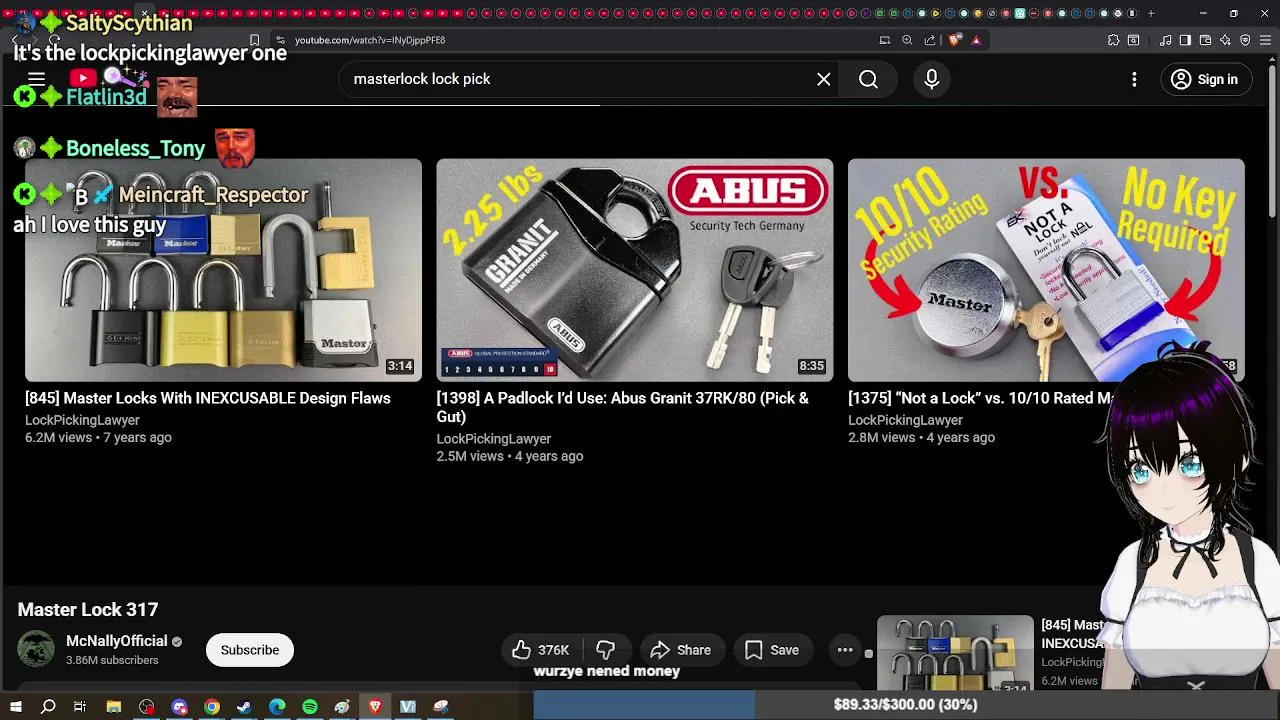
Task: Click the screen cast icon in address bar
Action: [x=885, y=40]
